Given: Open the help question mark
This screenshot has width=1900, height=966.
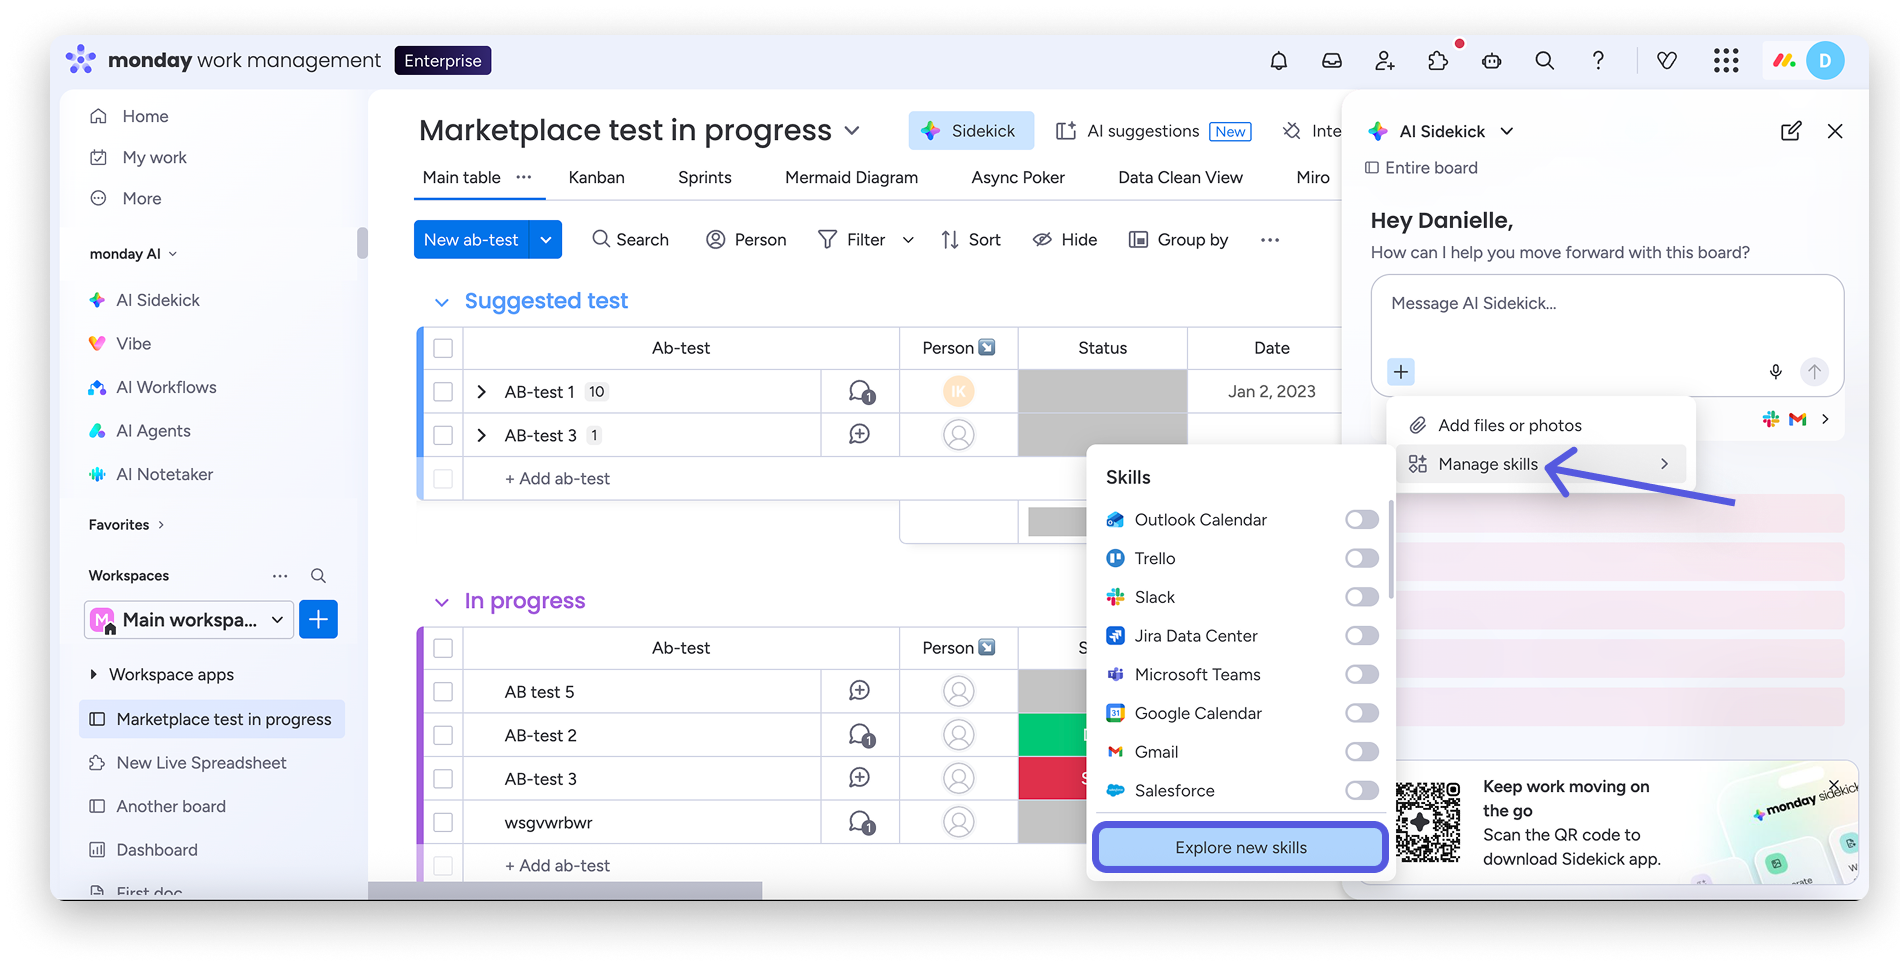Looking at the screenshot, I should click(1598, 61).
